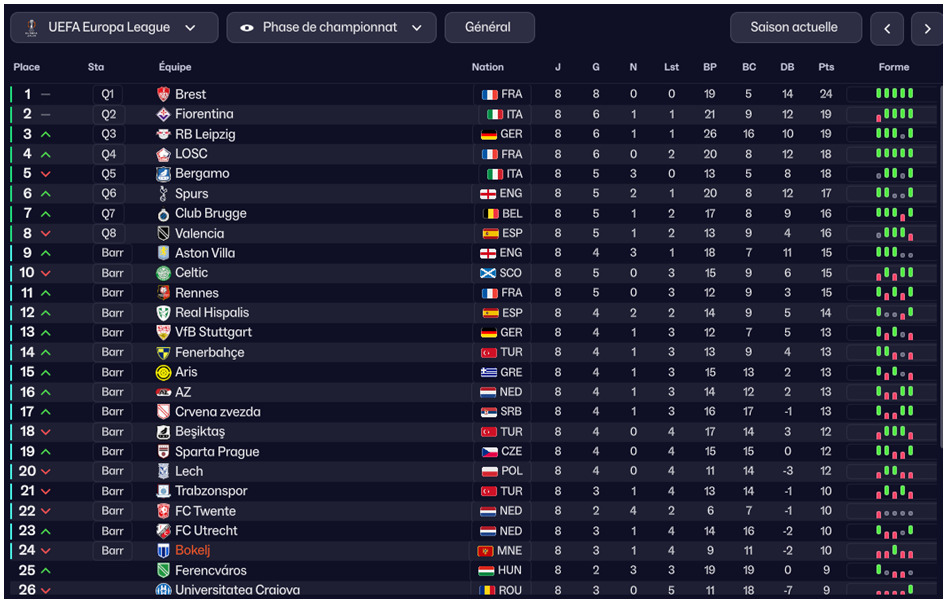The width and height of the screenshot is (947, 603).
Task: Switch to the Général view tab
Action: [x=489, y=28]
